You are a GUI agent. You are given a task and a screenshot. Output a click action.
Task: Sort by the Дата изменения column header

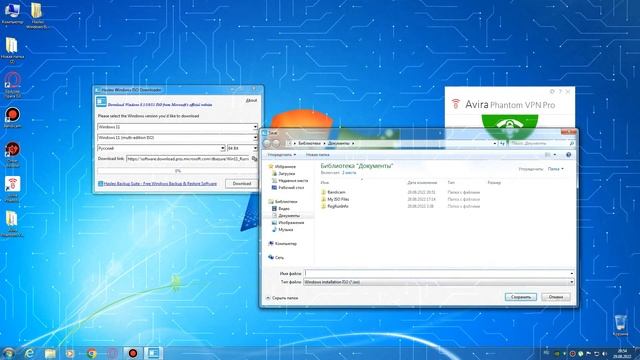click(x=422, y=182)
